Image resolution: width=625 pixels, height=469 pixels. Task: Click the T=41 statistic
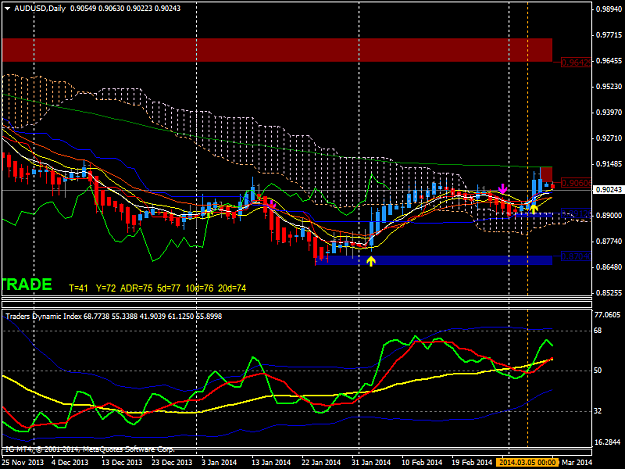tap(78, 288)
